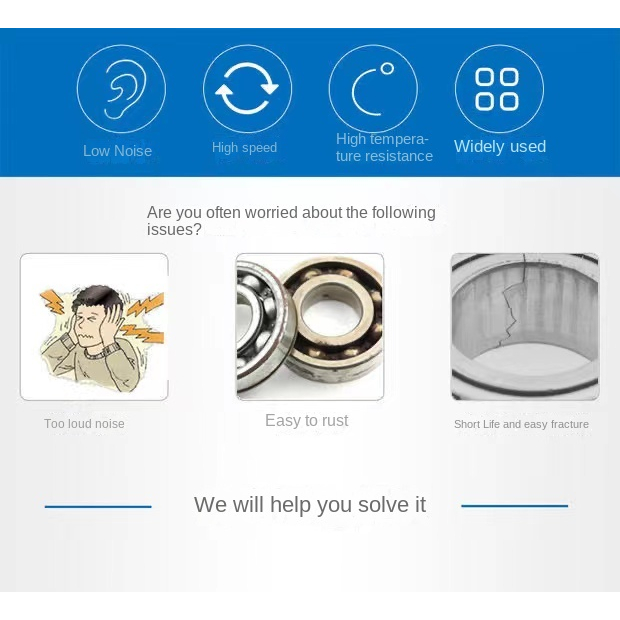This screenshot has width=620, height=620.
Task: Open the cracked bearing ring photo
Action: click(525, 327)
